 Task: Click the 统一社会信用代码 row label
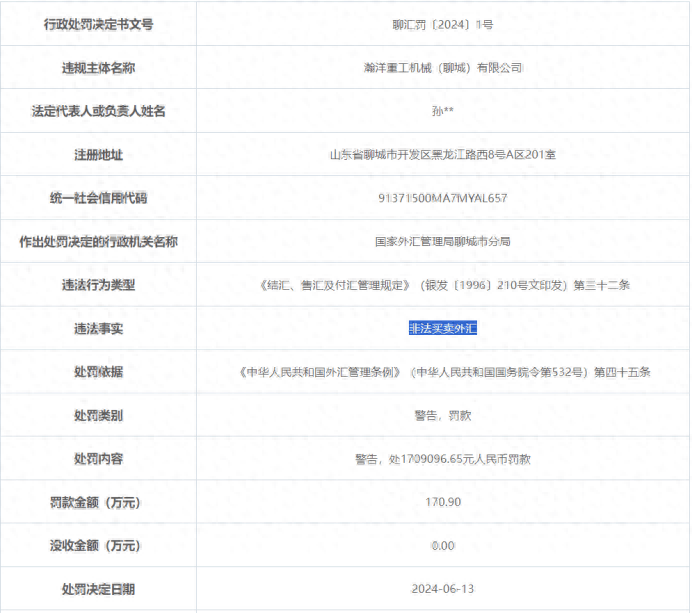tap(98, 198)
